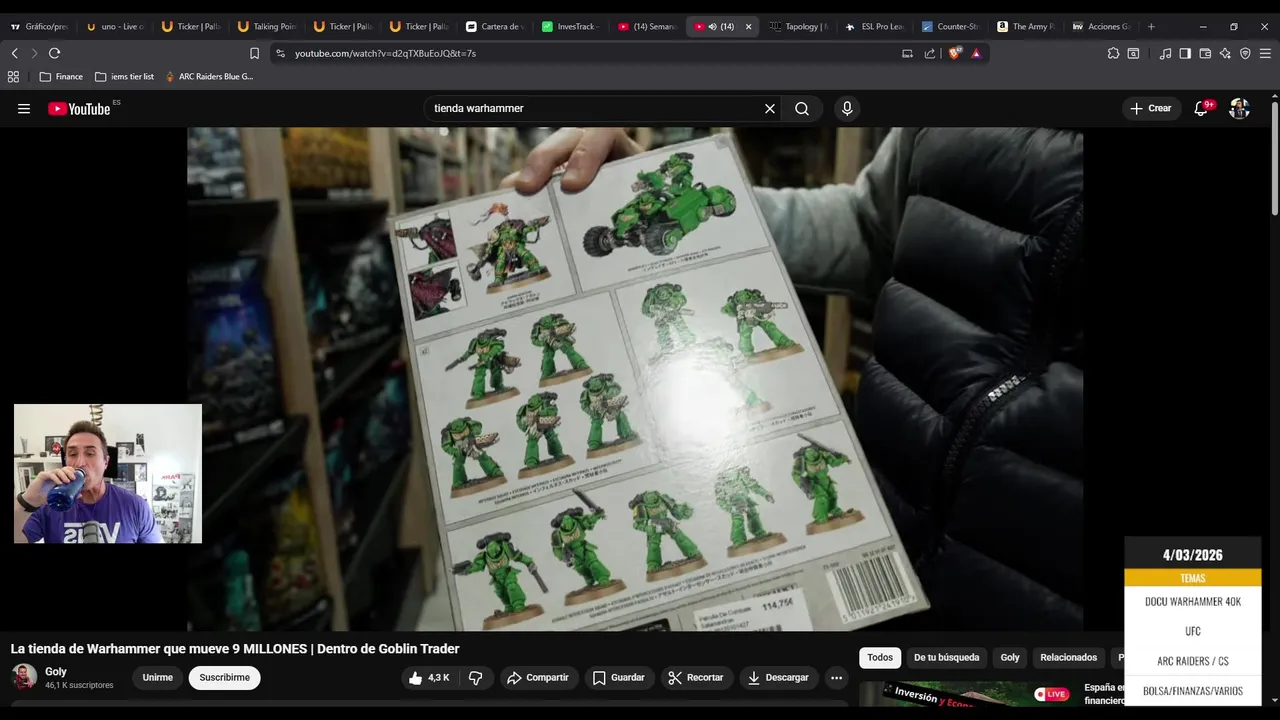Viewport: 1280px width, 720px height.
Task: Close the active YouTube tab
Action: (x=748, y=27)
